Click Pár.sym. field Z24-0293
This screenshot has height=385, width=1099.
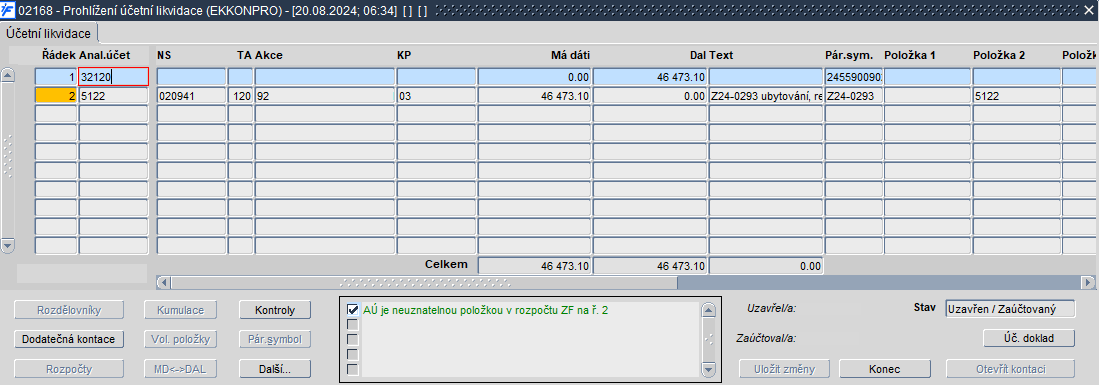pos(853,95)
